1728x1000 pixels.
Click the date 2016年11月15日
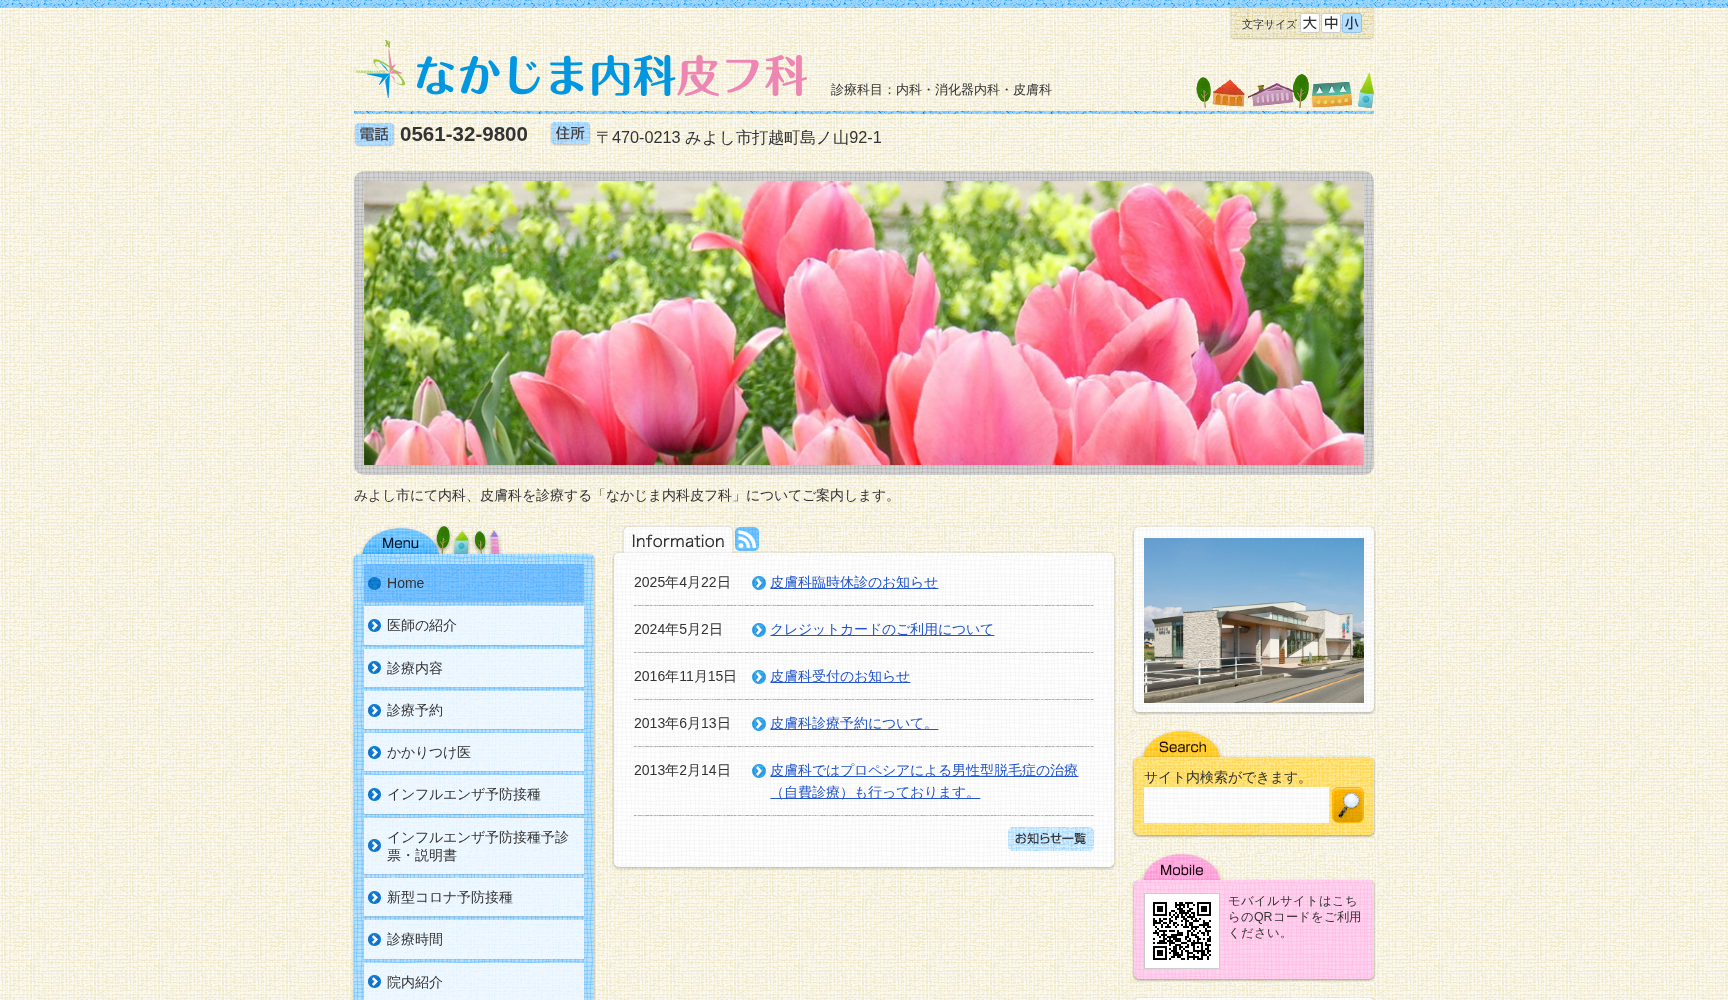[x=685, y=676]
